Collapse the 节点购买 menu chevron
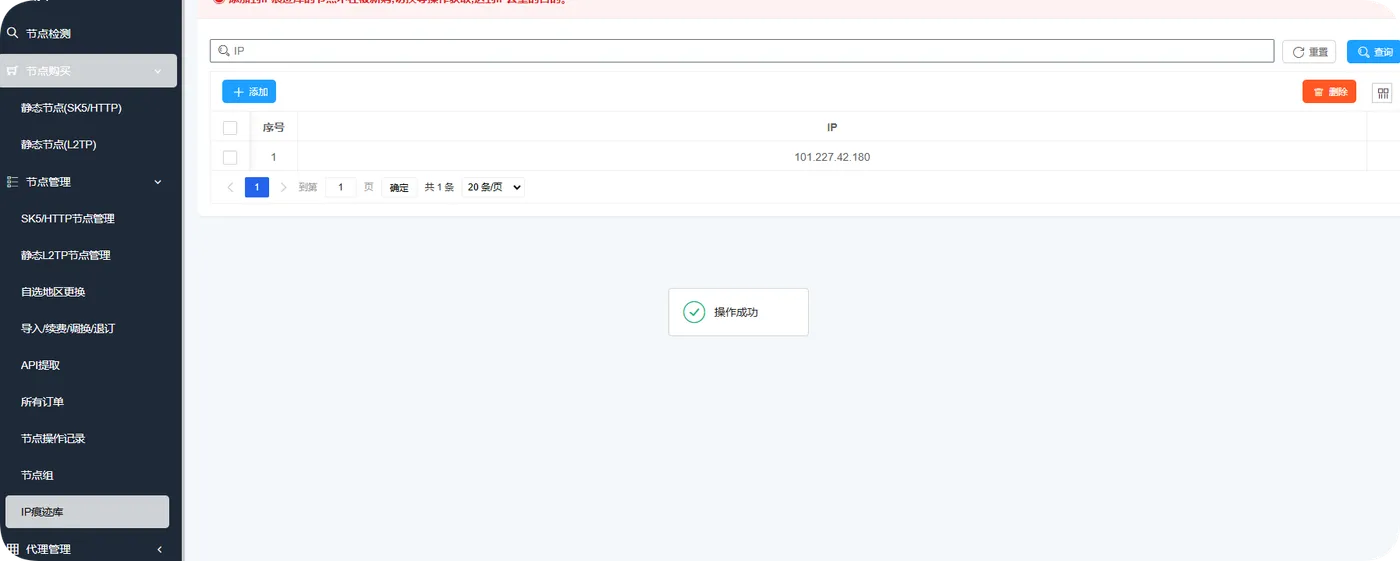The height and width of the screenshot is (561, 1400). 158,71
